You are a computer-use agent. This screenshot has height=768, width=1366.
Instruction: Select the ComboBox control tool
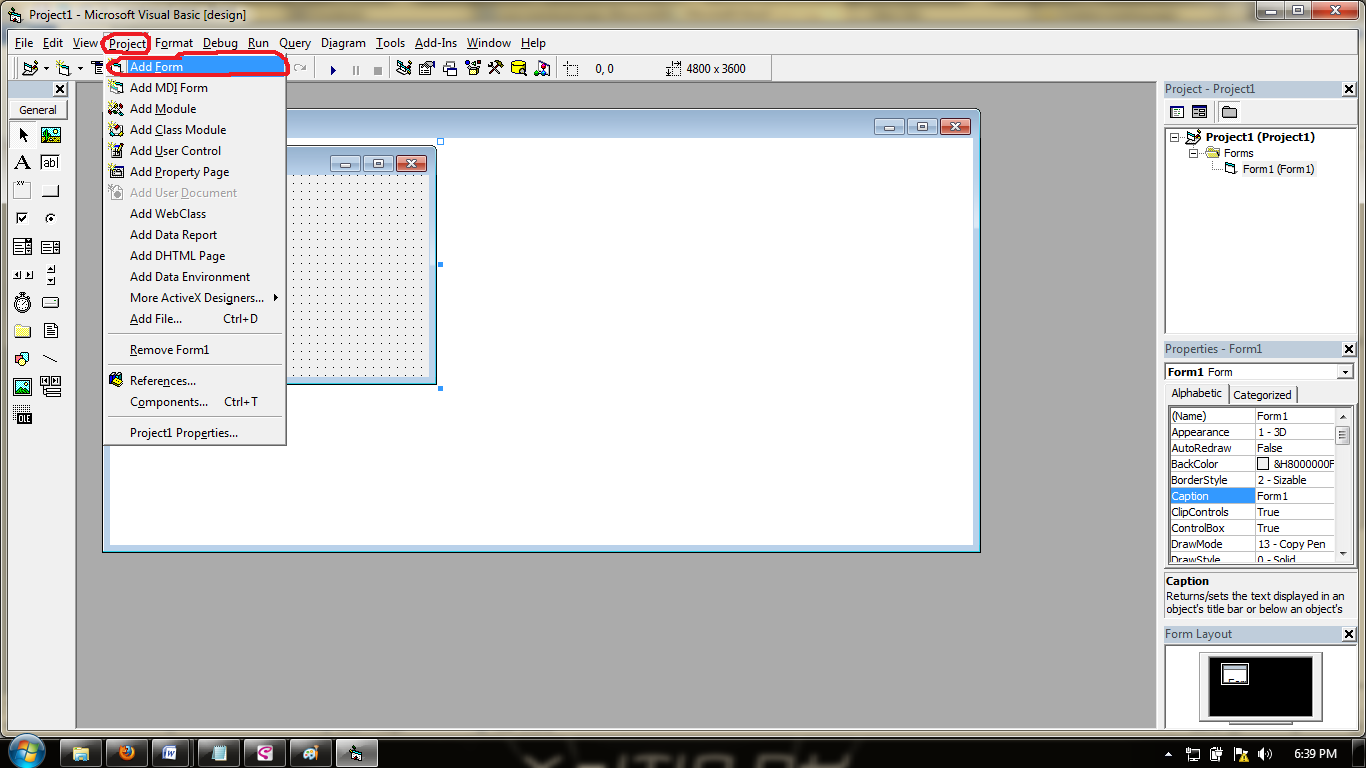click(23, 247)
